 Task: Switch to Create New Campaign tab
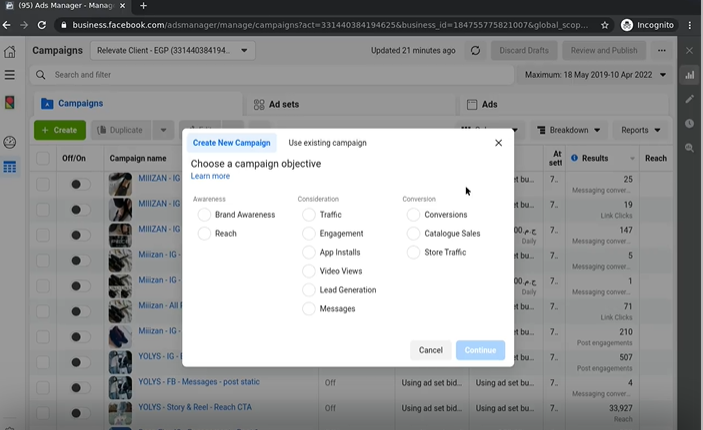coord(231,143)
